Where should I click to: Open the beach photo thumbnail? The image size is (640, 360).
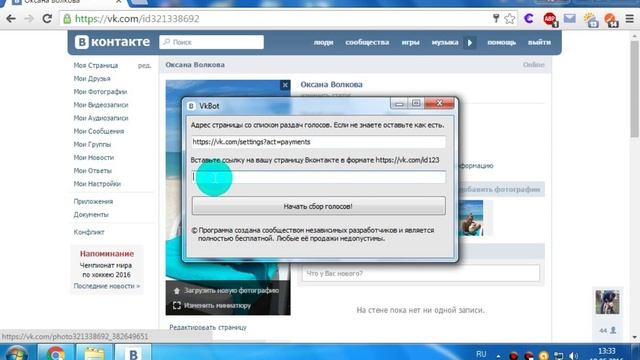coord(471,218)
